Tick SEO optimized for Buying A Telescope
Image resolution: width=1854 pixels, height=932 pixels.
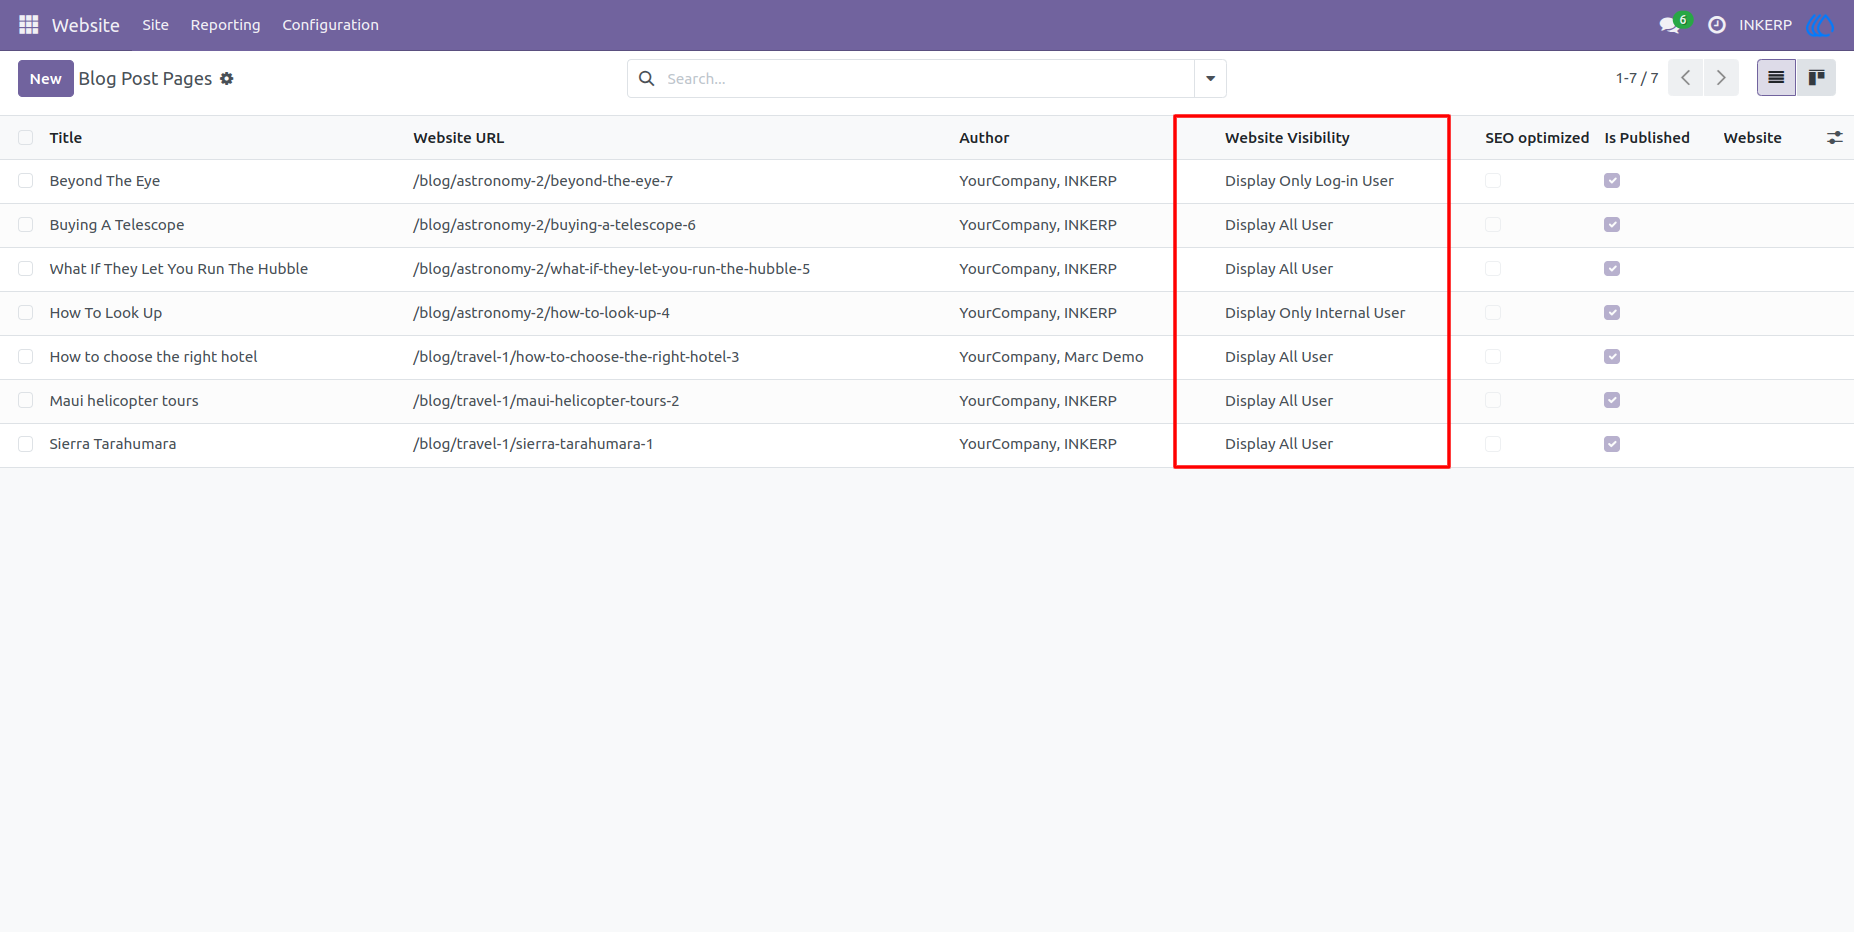(1493, 225)
